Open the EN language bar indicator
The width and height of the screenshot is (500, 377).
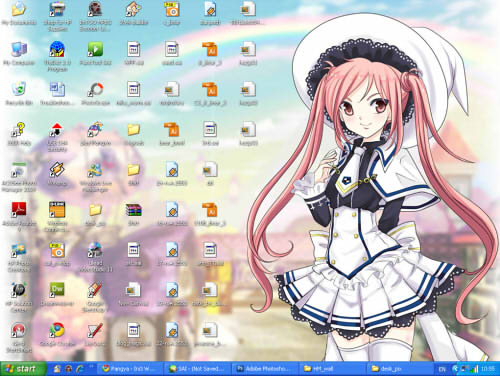(x=442, y=369)
